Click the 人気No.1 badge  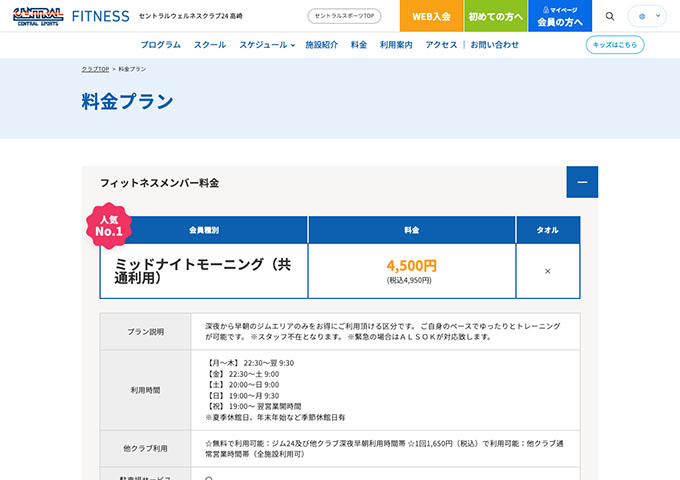click(x=108, y=225)
